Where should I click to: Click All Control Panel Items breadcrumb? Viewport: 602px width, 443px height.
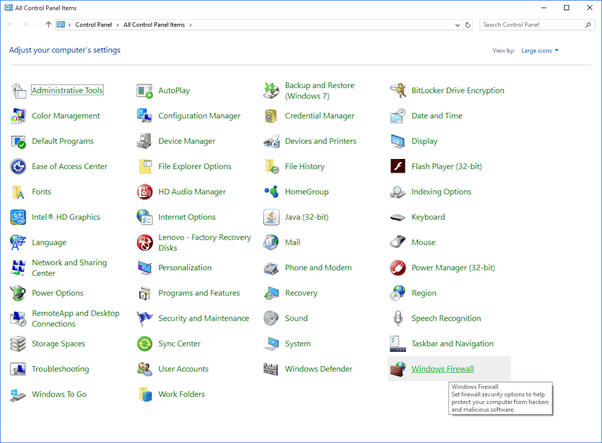click(x=154, y=25)
